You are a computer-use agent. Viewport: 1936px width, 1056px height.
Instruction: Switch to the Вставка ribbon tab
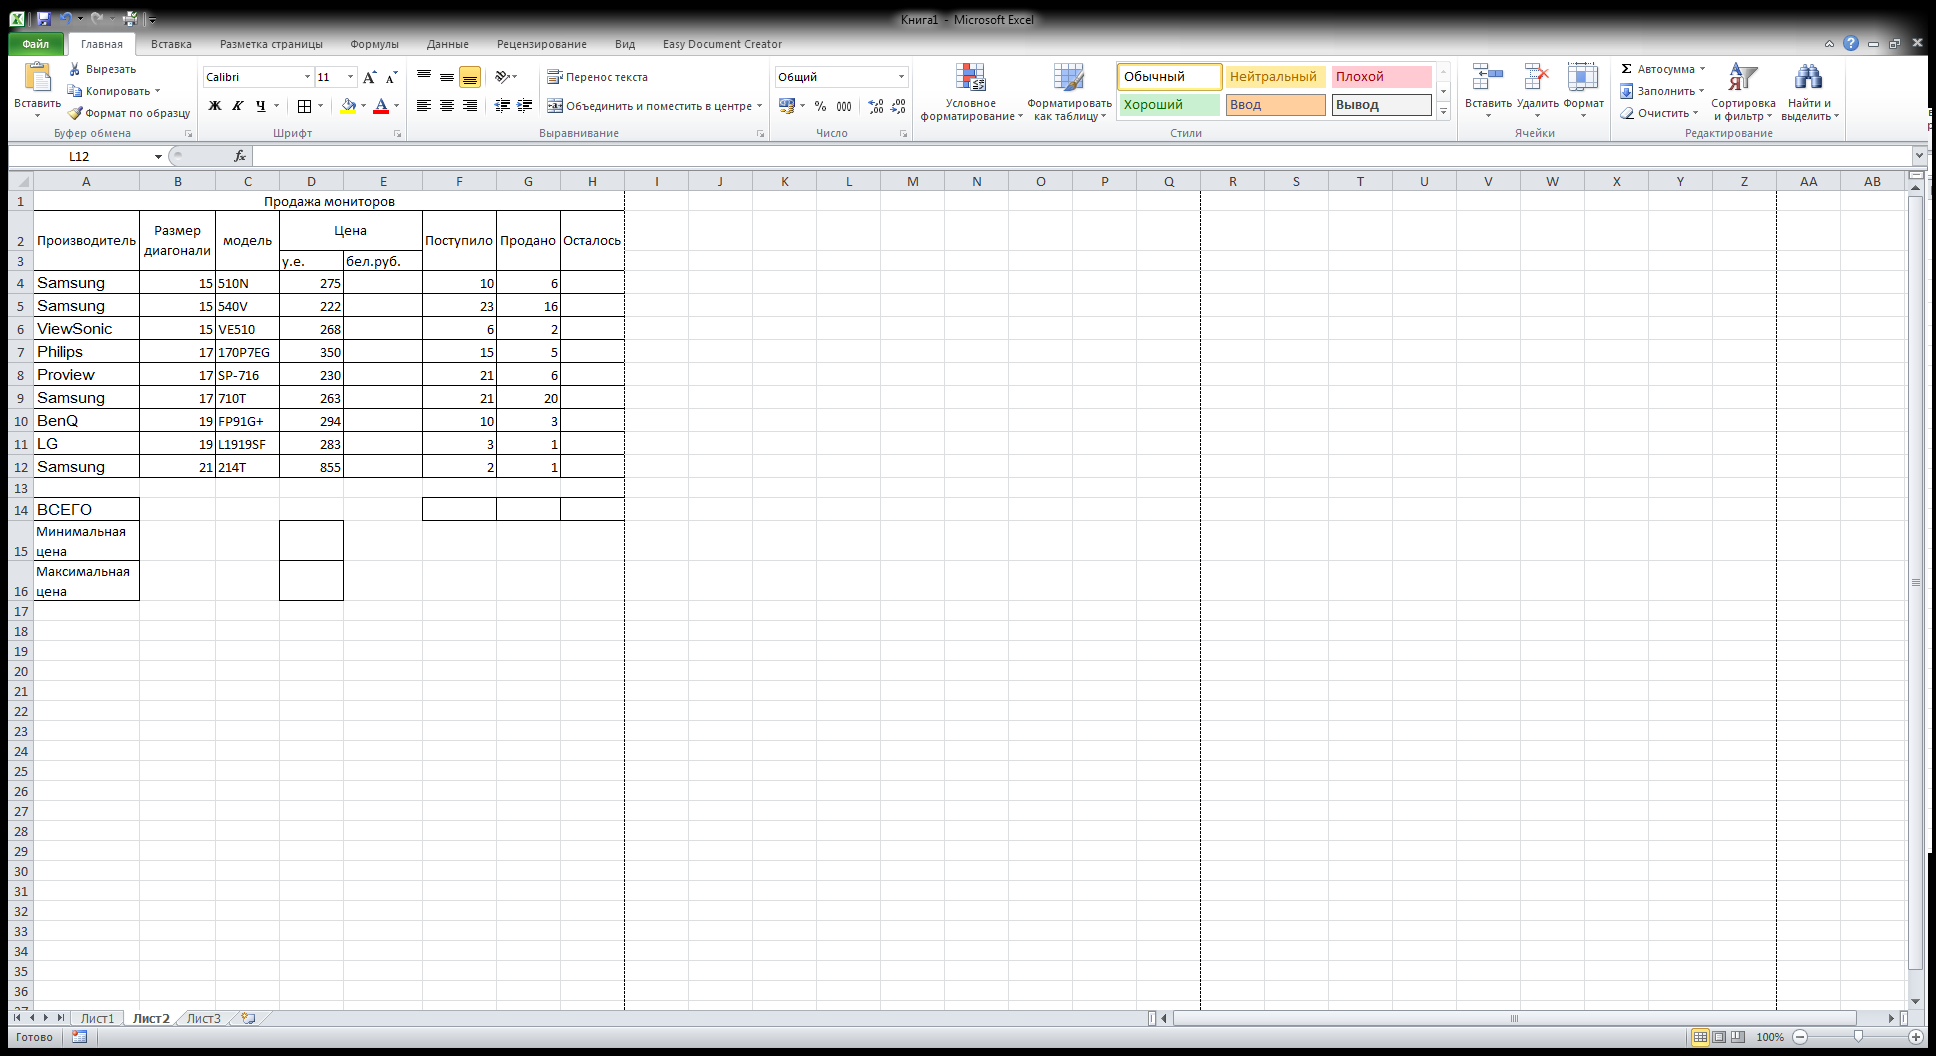click(x=171, y=44)
